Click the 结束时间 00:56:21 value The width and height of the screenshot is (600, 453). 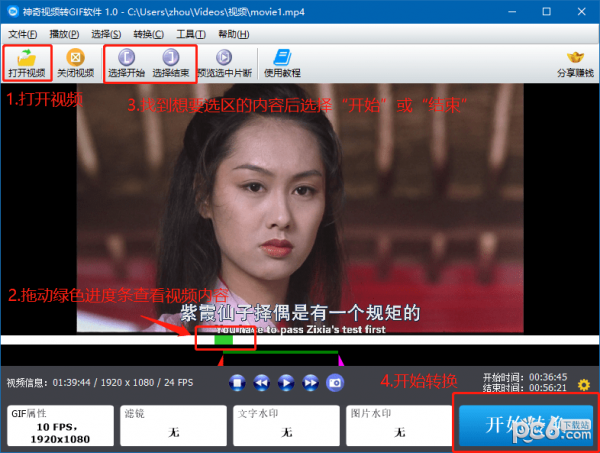click(548, 388)
